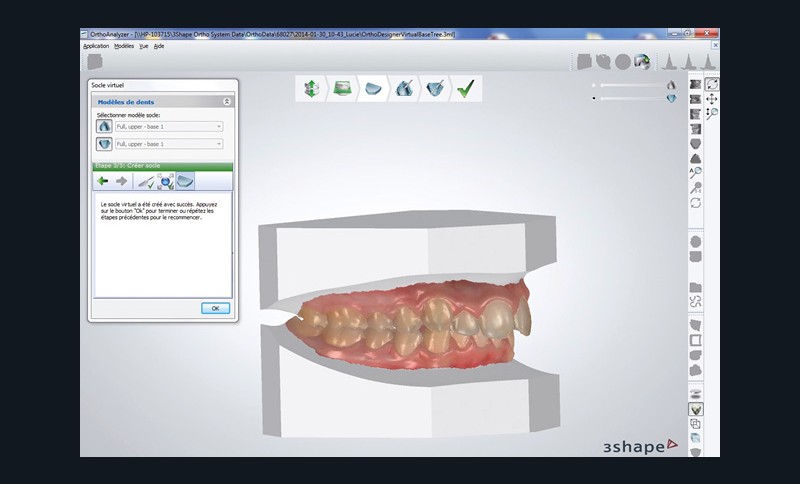
Task: Open the Modèles menu
Action: [x=124, y=46]
